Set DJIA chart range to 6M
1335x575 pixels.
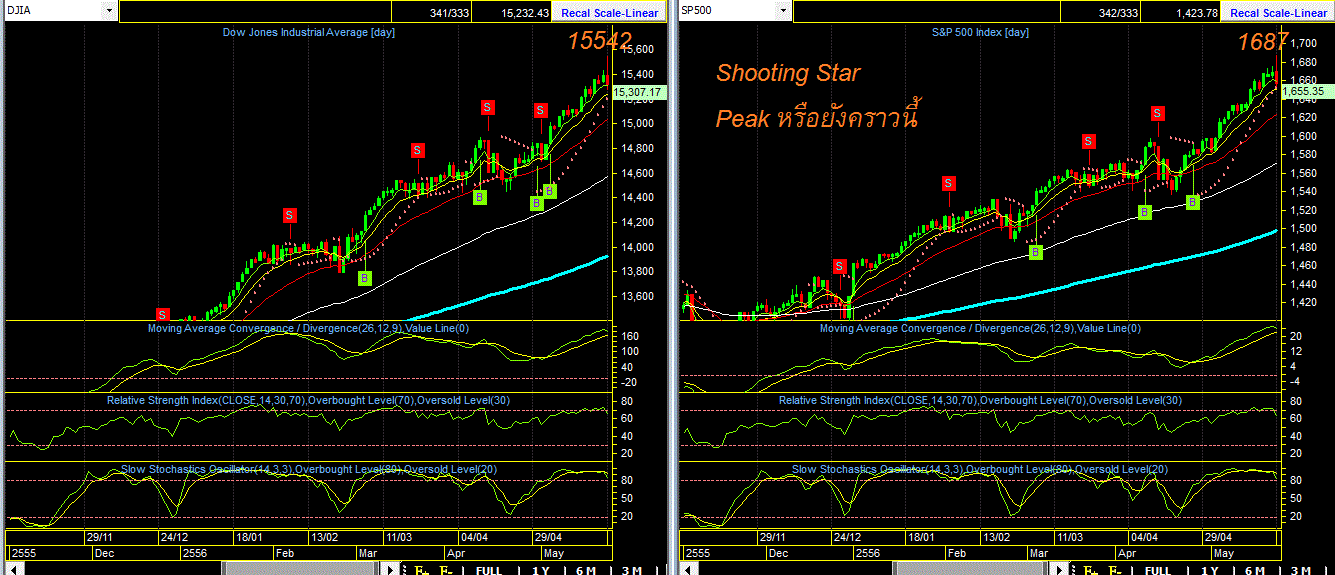(586, 570)
